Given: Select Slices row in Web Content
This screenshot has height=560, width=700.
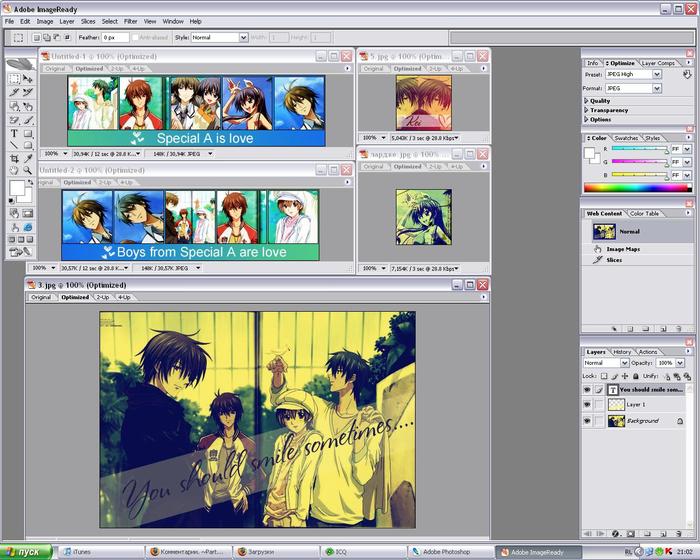Looking at the screenshot, I should point(614,260).
